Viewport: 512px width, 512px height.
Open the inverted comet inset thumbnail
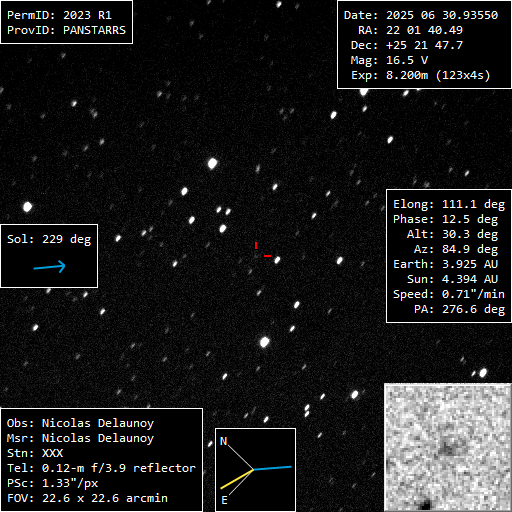point(448,447)
